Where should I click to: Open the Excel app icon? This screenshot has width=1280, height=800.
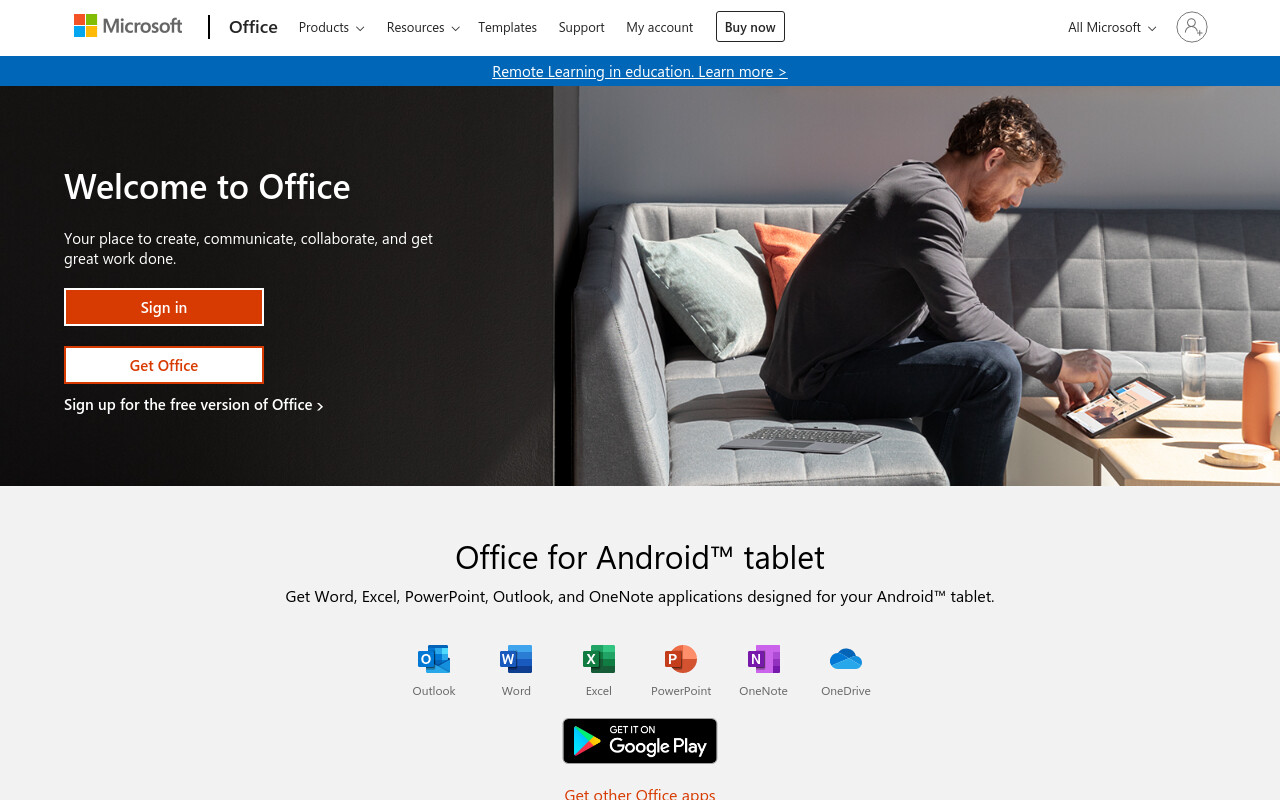click(599, 659)
